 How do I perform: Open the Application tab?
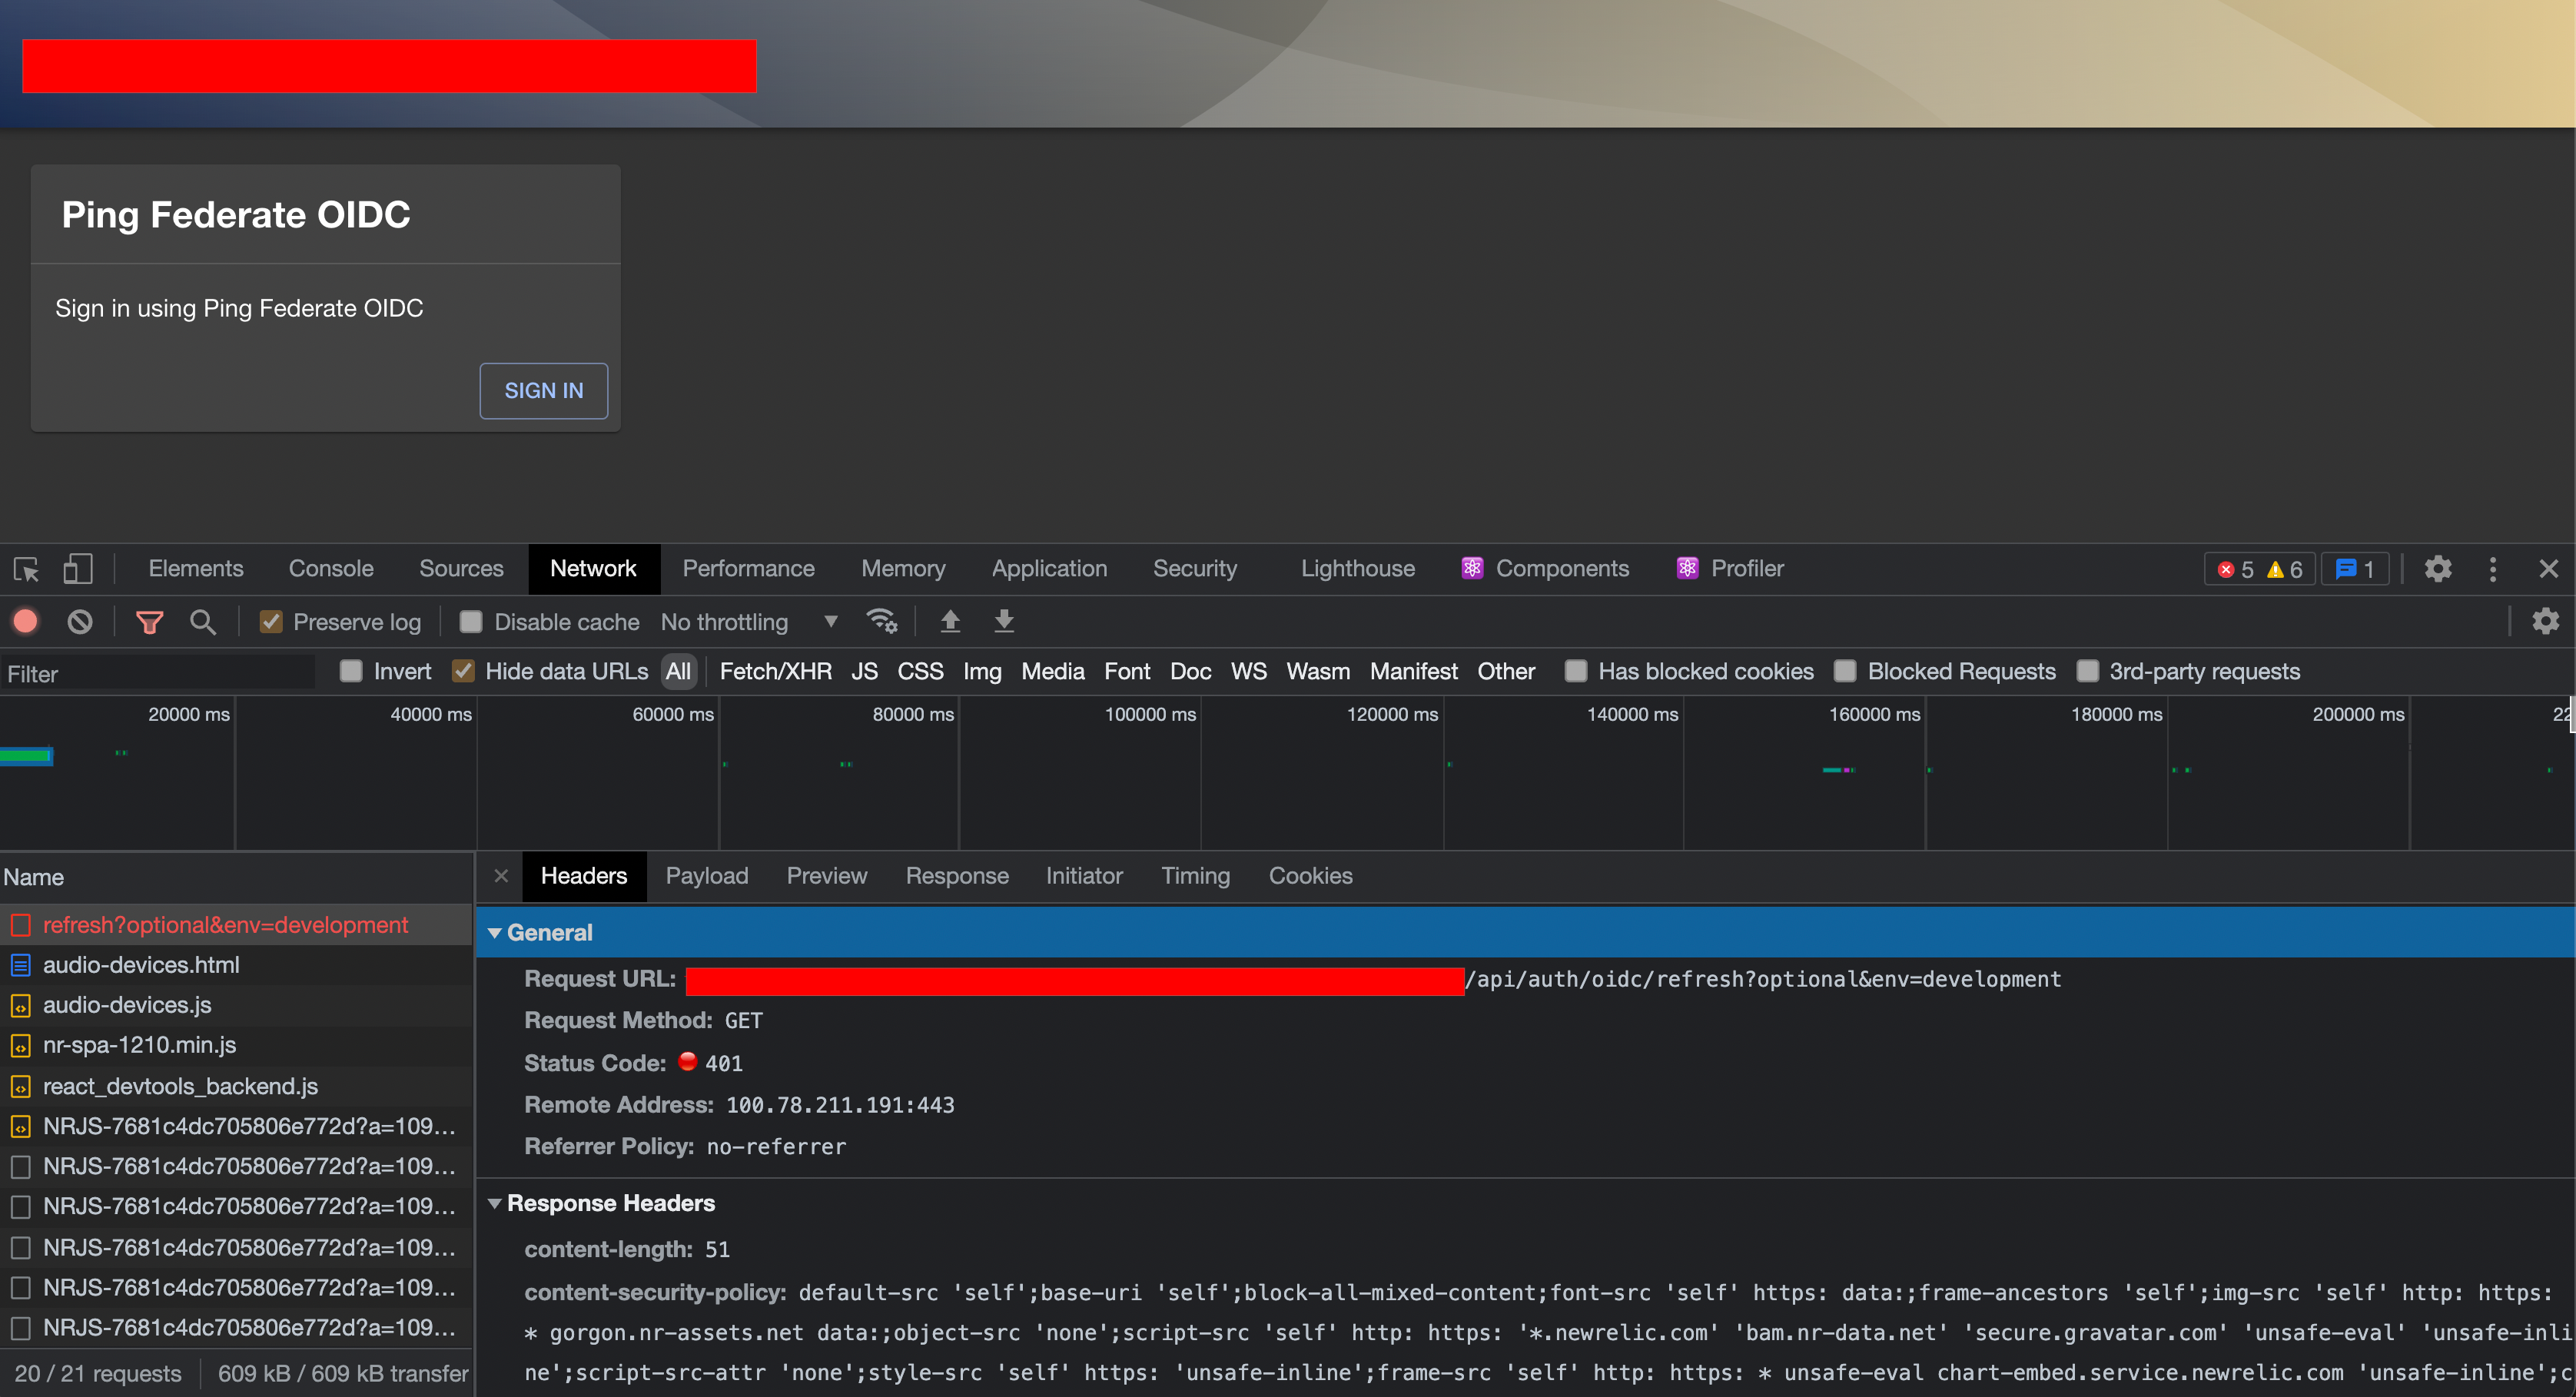[x=1049, y=569]
